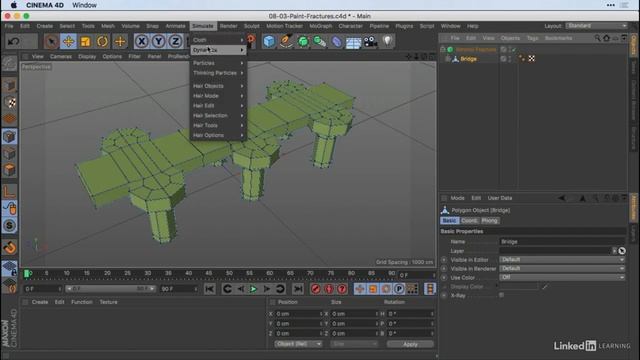Image resolution: width=640 pixels, height=360 pixels.
Task: Click Record Active Objects red button
Action: click(x=316, y=289)
